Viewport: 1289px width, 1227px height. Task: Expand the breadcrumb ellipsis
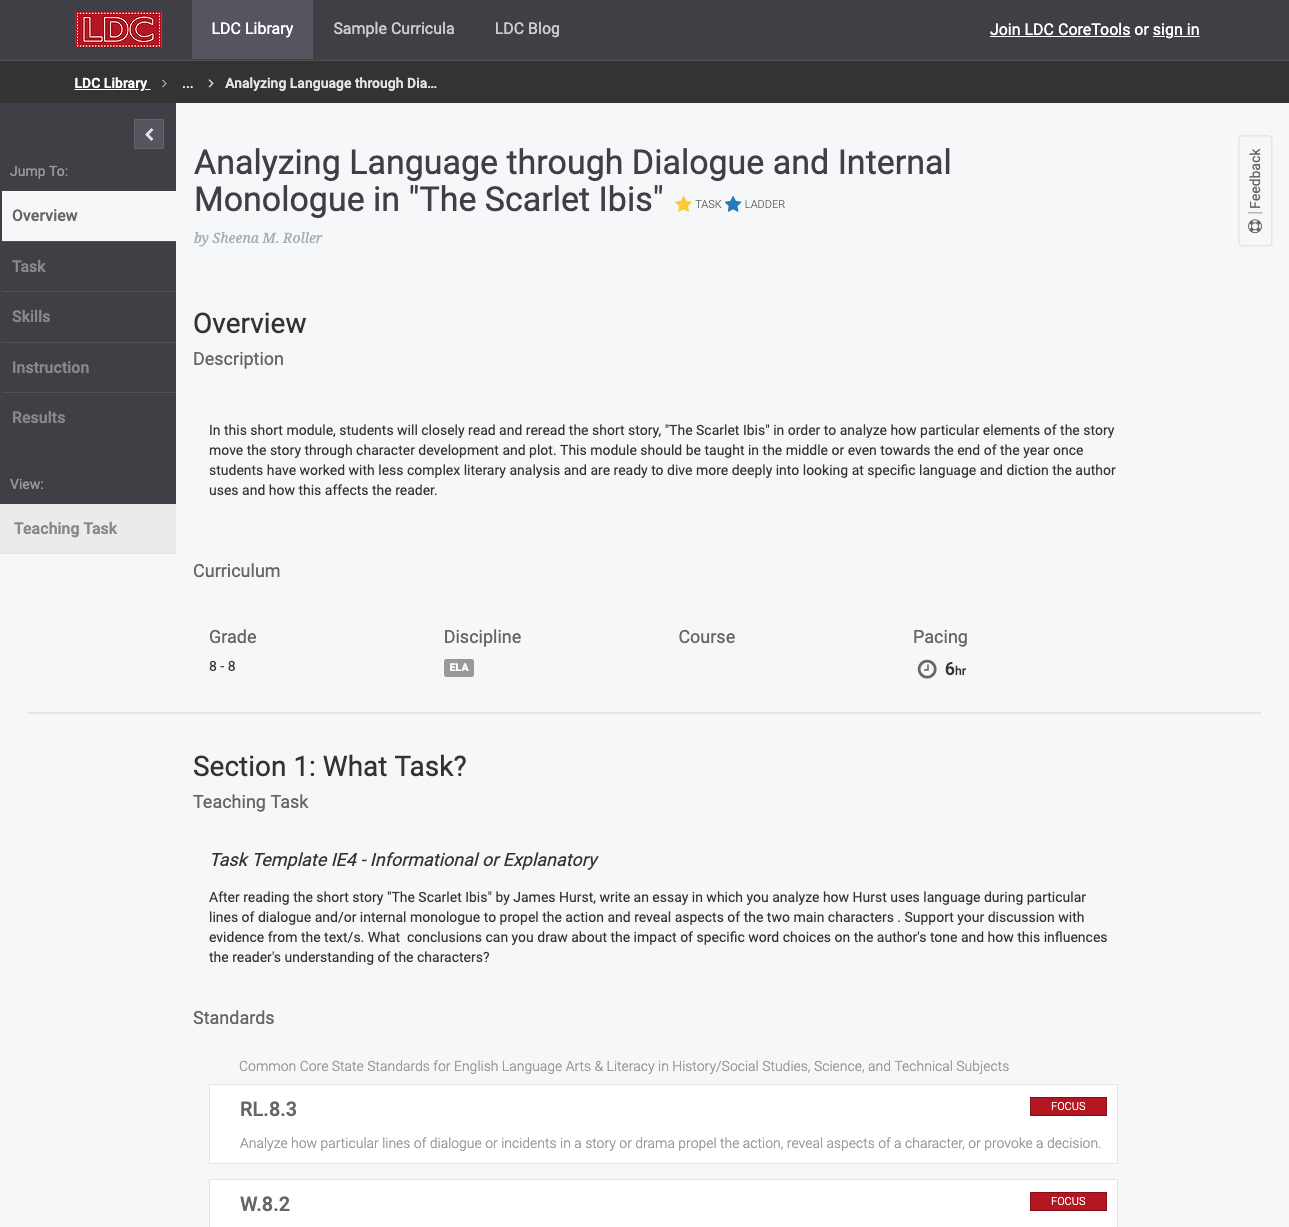point(187,83)
